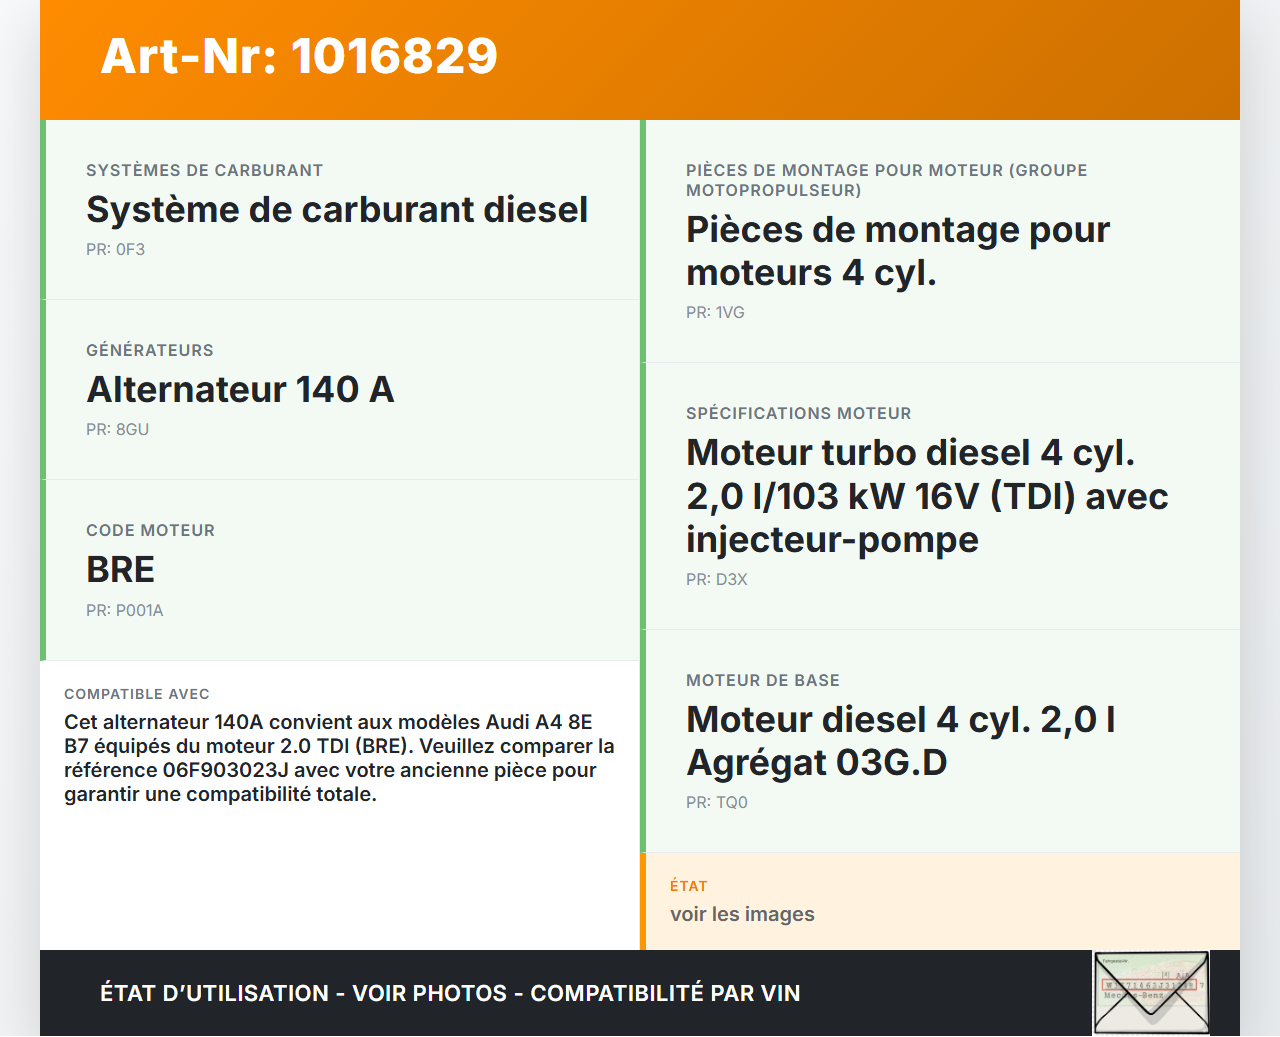Click the 'PR: 1VG' code
Image resolution: width=1280 pixels, height=1037 pixels.
click(715, 312)
